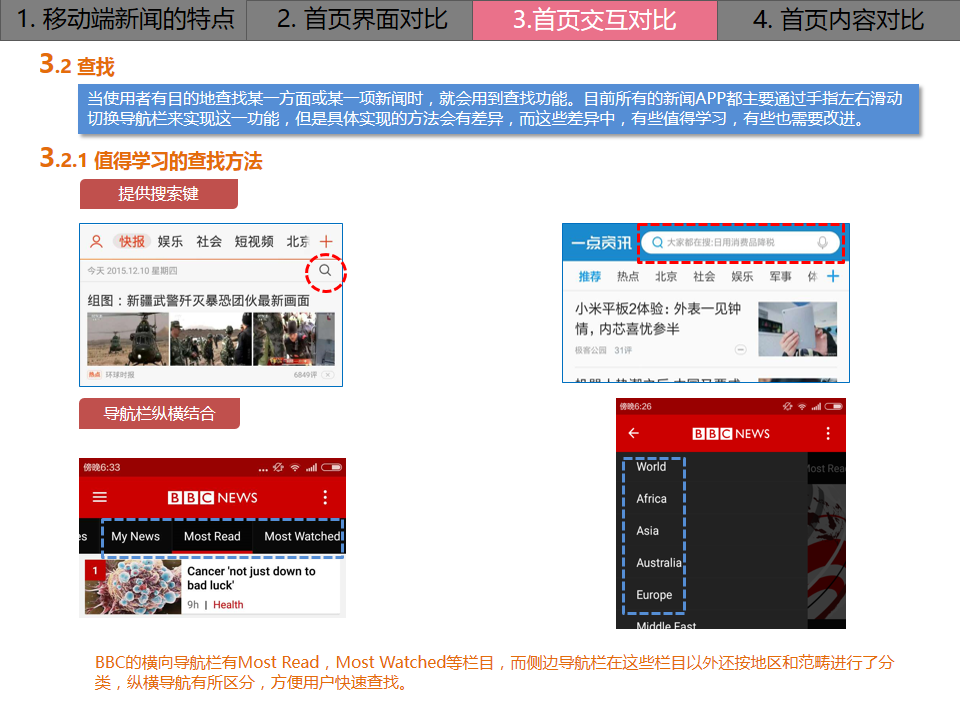Select Middle East in the side menu
Viewport: 960px width, 720px height.
click(x=666, y=625)
